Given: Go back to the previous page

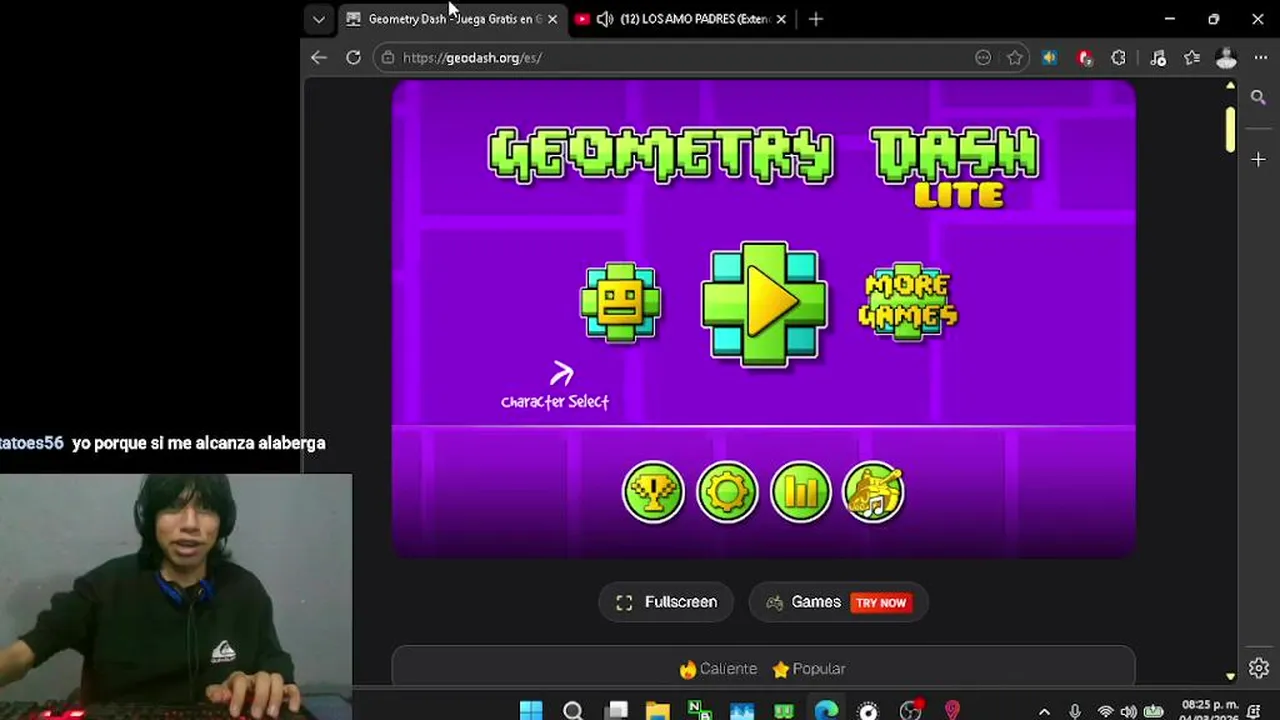Looking at the screenshot, I should pos(318,58).
